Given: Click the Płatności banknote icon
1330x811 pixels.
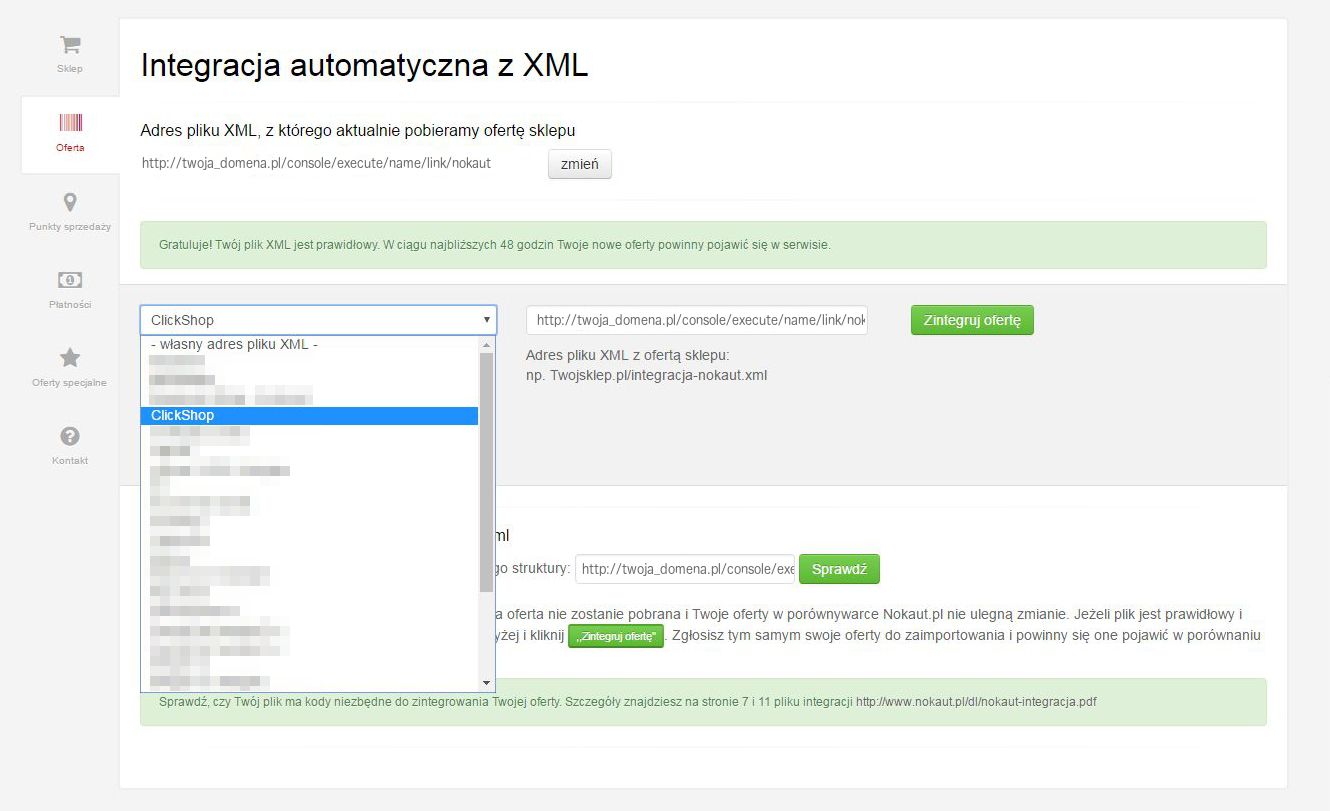Looking at the screenshot, I should tap(70, 280).
